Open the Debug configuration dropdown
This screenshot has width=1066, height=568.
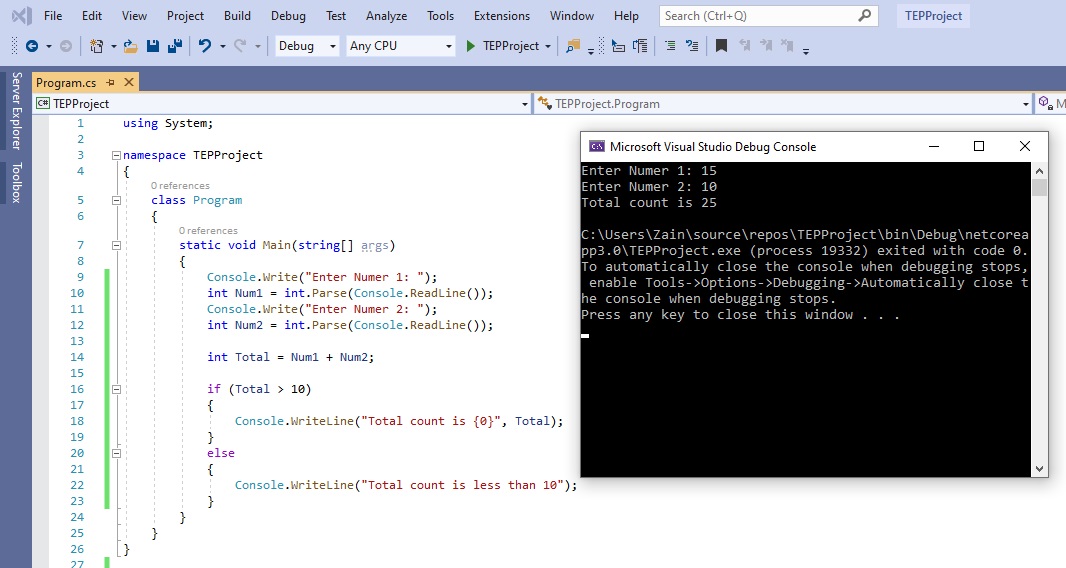[x=308, y=46]
